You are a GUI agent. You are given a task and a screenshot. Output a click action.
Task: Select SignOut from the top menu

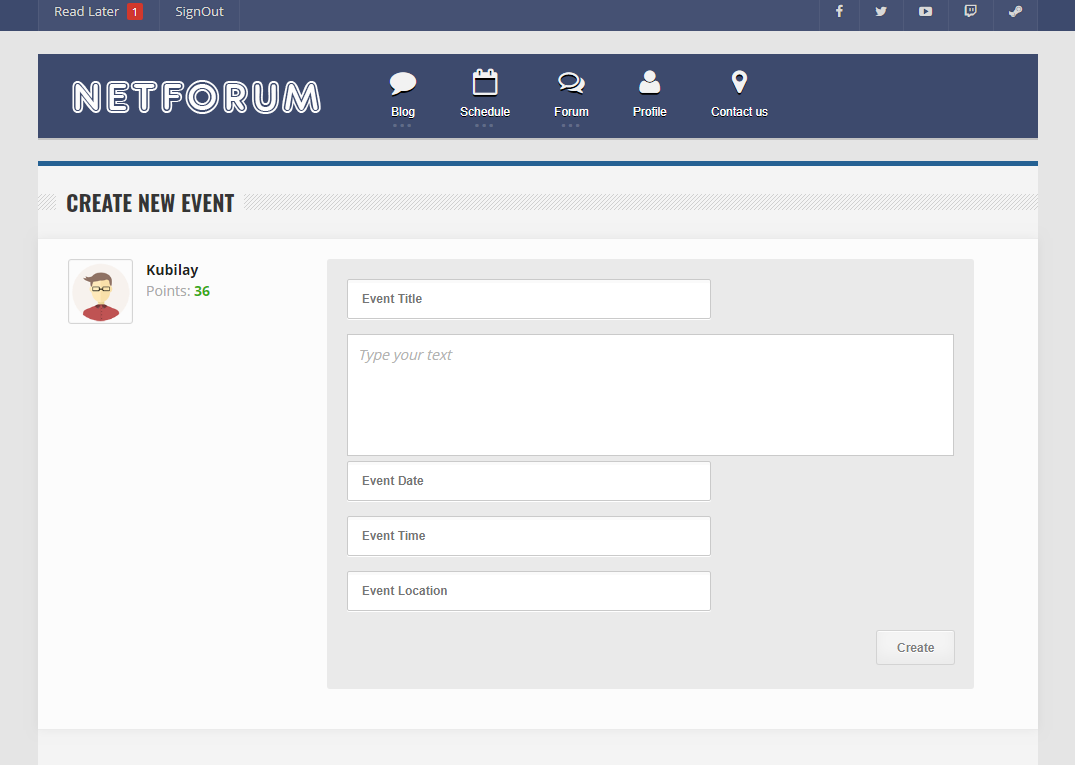pos(198,12)
